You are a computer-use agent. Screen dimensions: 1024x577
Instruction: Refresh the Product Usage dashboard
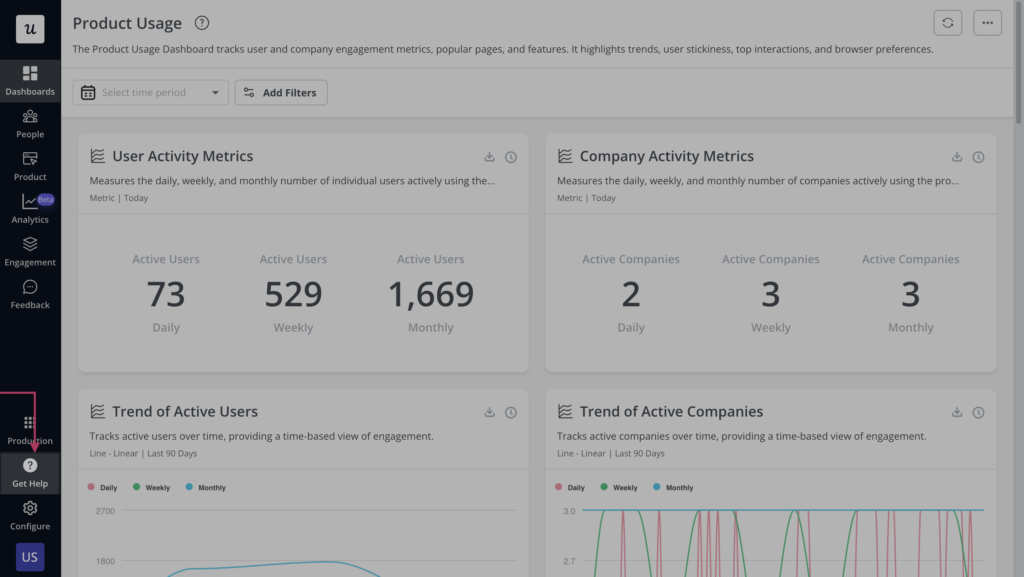click(x=947, y=22)
